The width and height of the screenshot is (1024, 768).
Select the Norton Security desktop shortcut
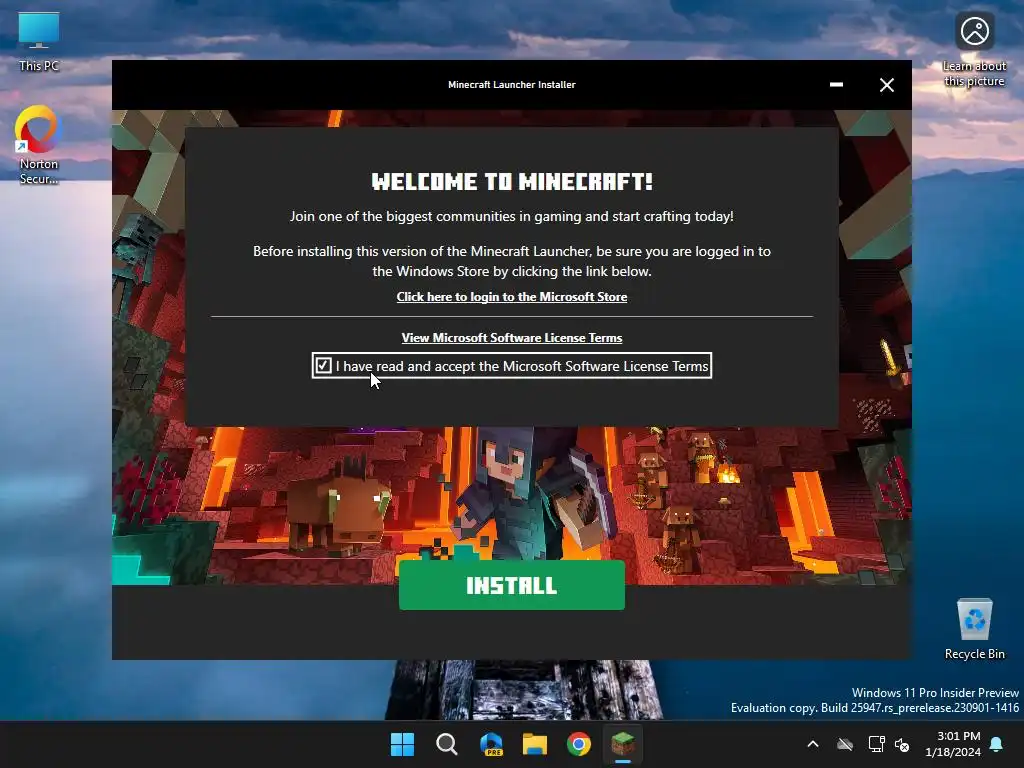click(x=39, y=146)
